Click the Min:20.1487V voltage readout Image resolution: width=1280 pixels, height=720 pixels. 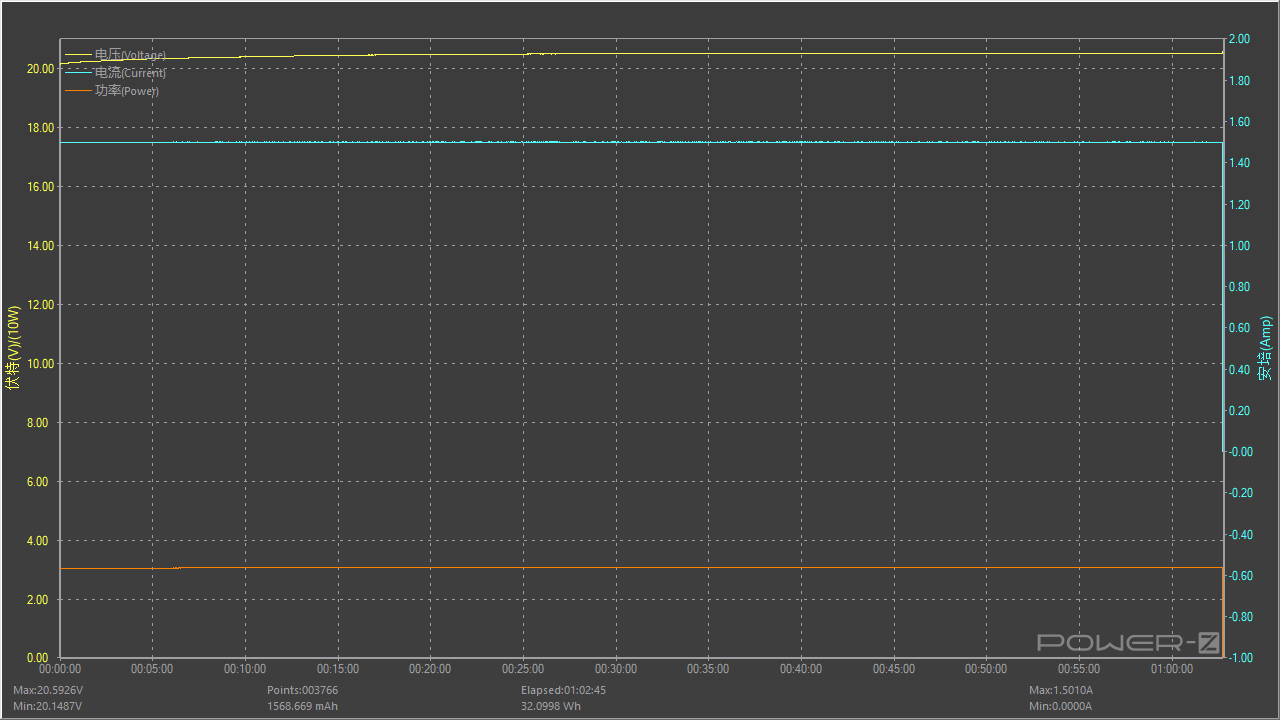point(47,706)
